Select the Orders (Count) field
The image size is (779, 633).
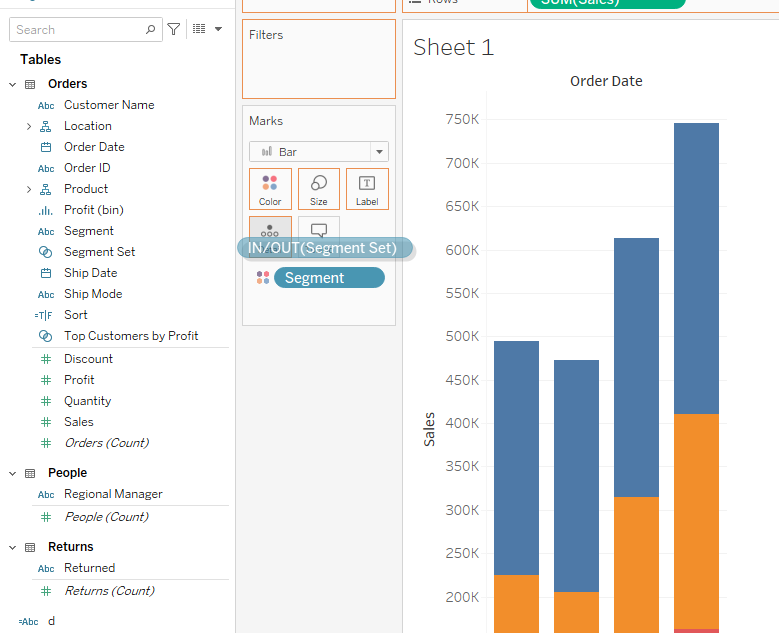[107, 443]
